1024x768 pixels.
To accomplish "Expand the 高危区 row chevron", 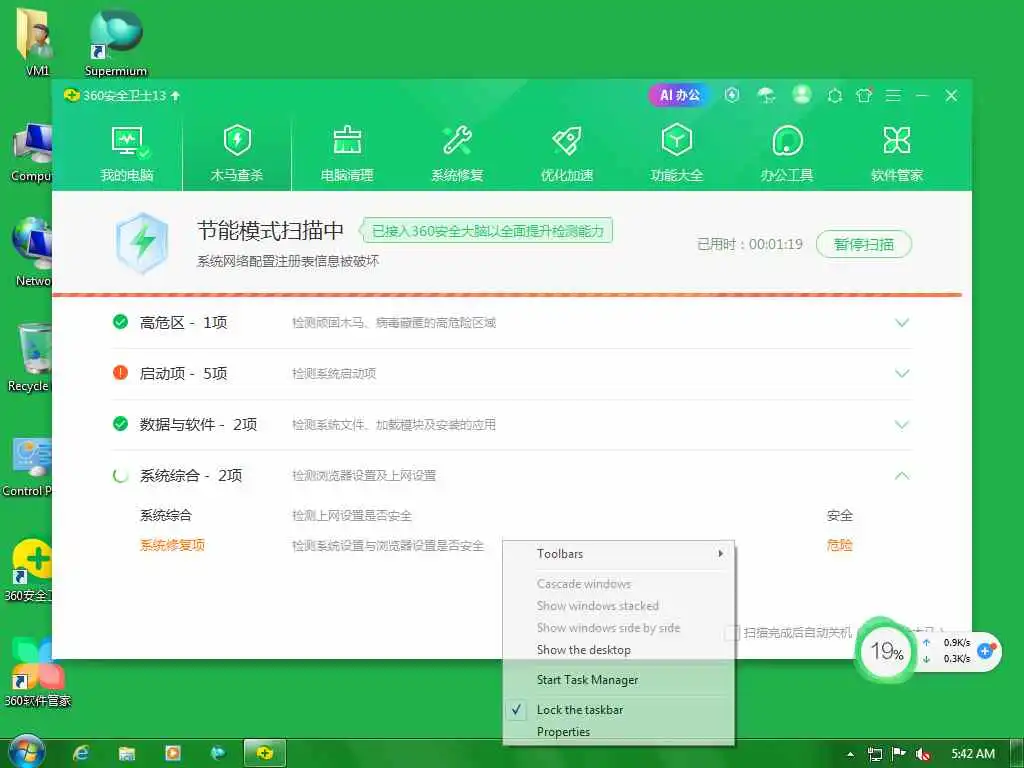I will coord(902,323).
